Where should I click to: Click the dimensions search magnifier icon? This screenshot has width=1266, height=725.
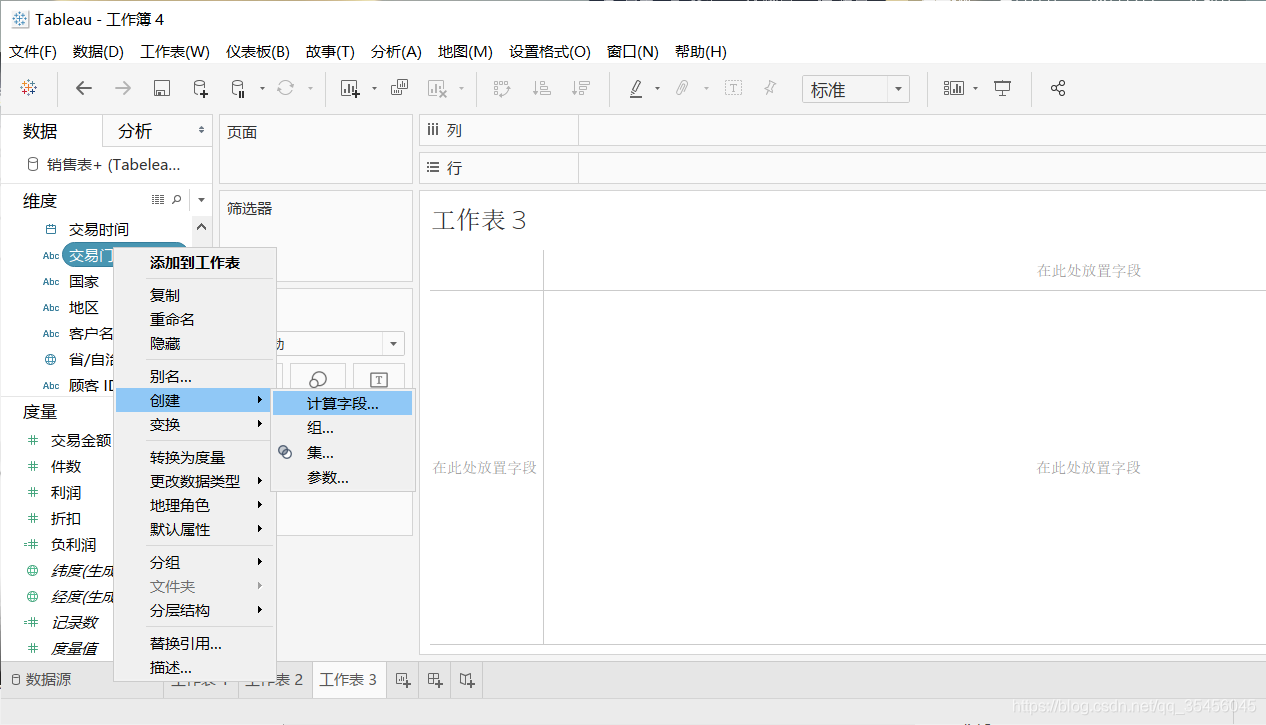(177, 200)
